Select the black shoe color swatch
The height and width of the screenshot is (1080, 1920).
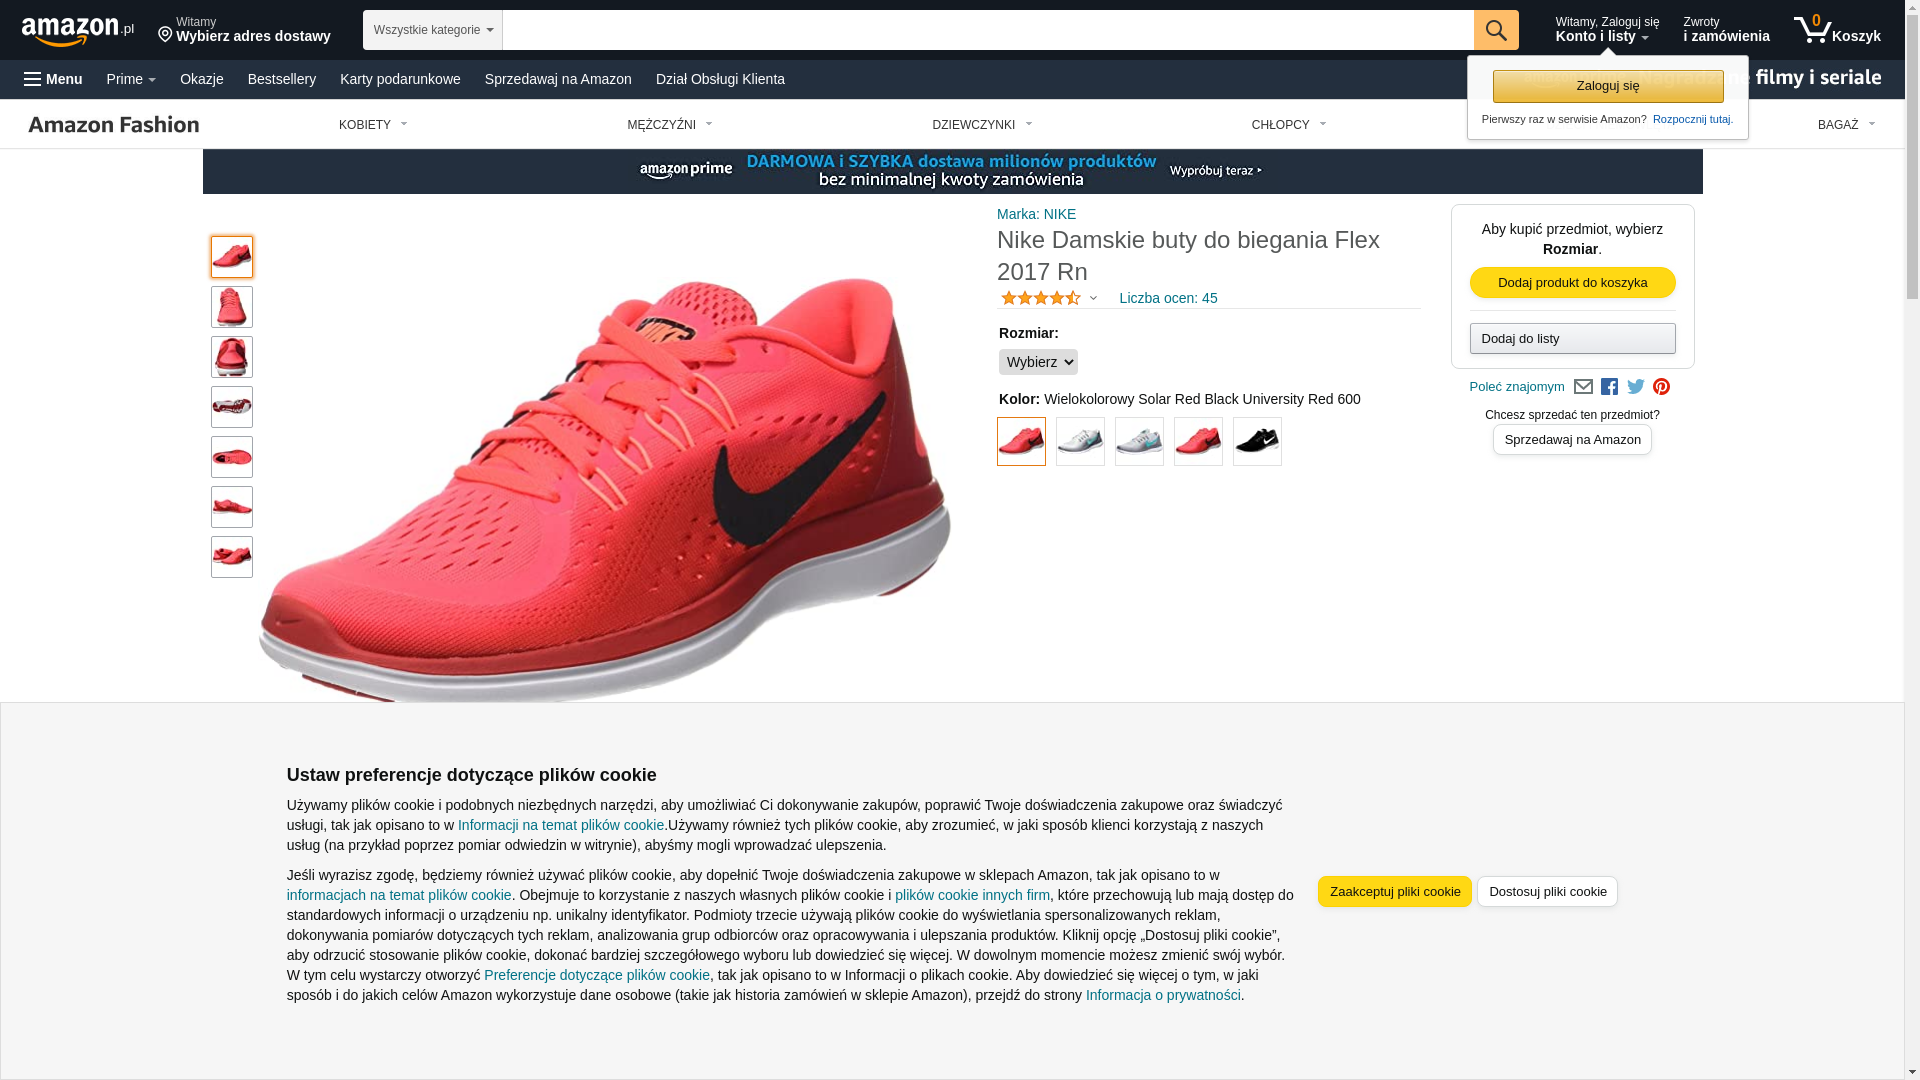(1257, 442)
